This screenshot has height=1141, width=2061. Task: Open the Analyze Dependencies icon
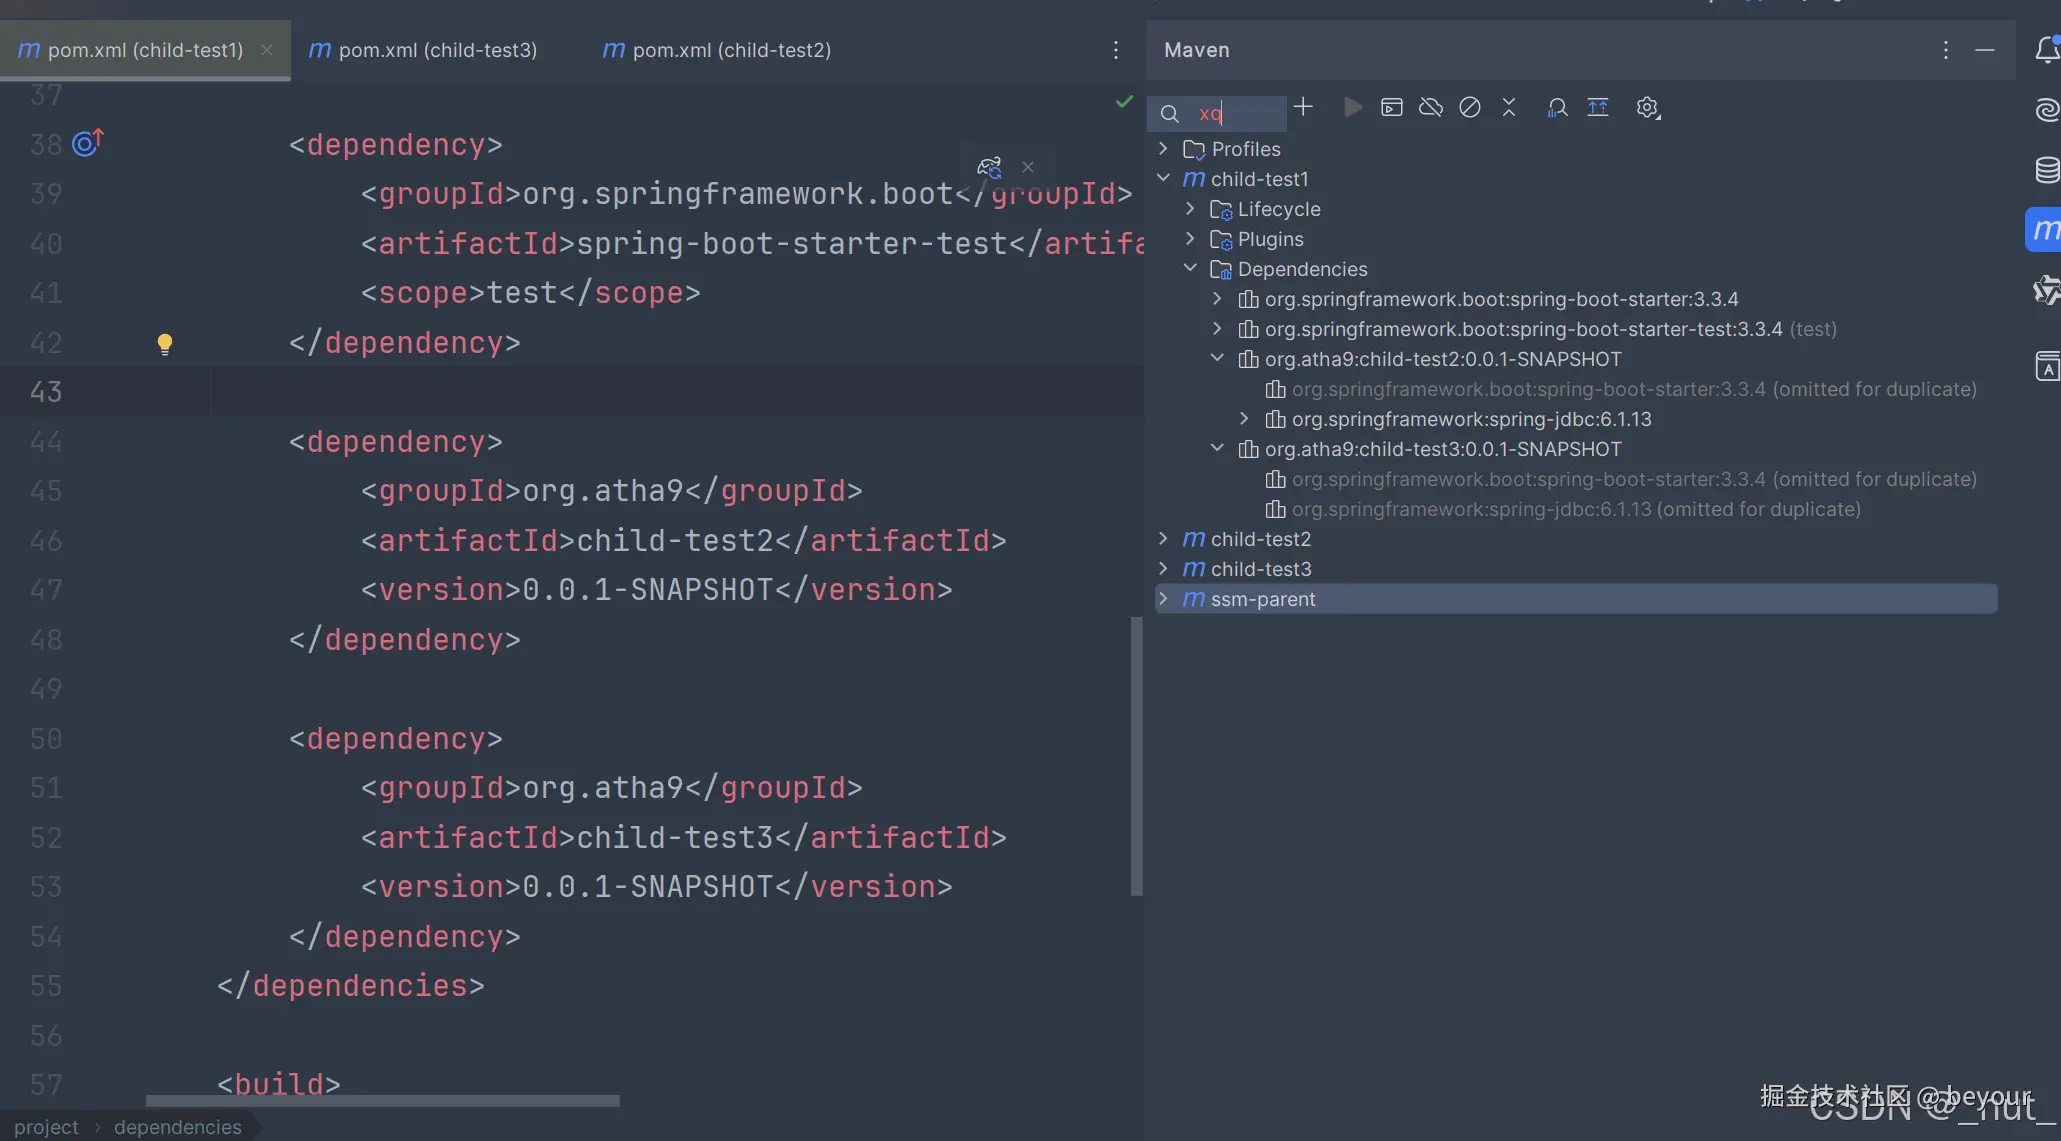tap(1557, 107)
